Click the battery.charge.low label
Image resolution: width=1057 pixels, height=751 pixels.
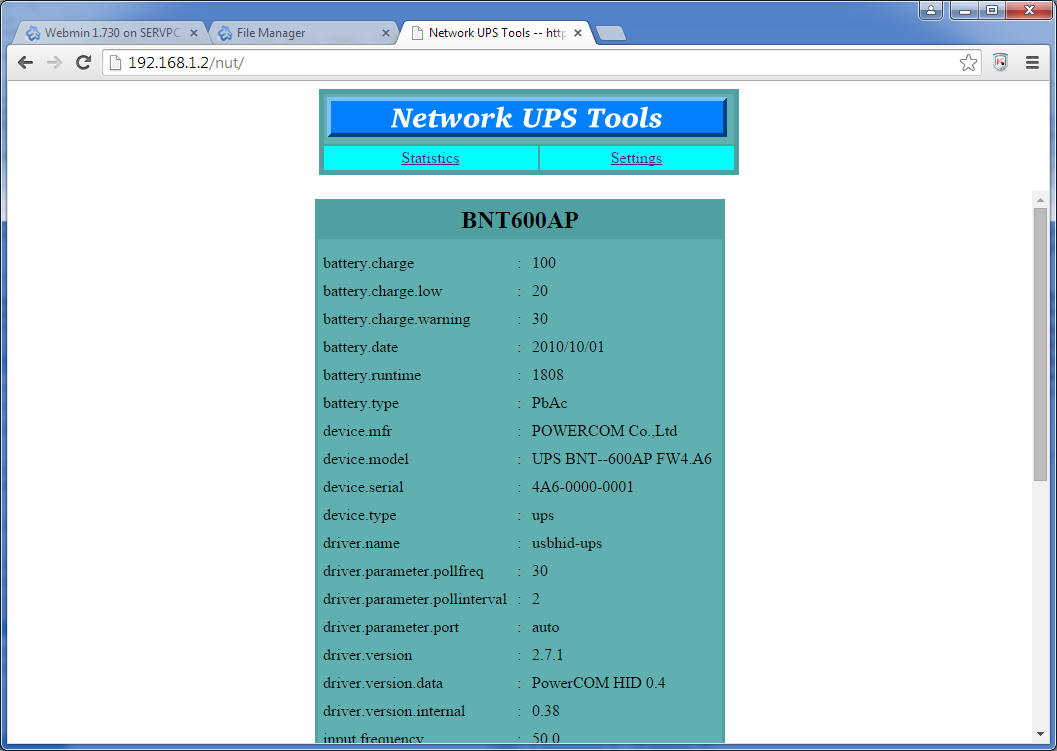pos(382,291)
